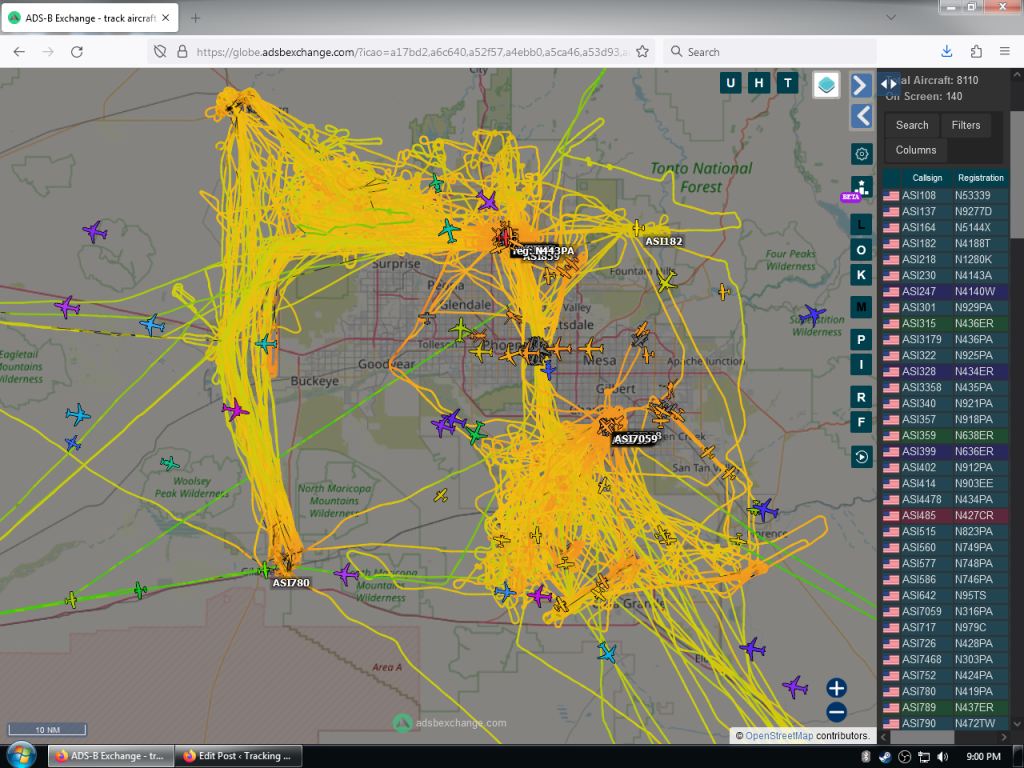Switch to Edit Post taskbar window
The image size is (1024, 768).
coord(240,756)
